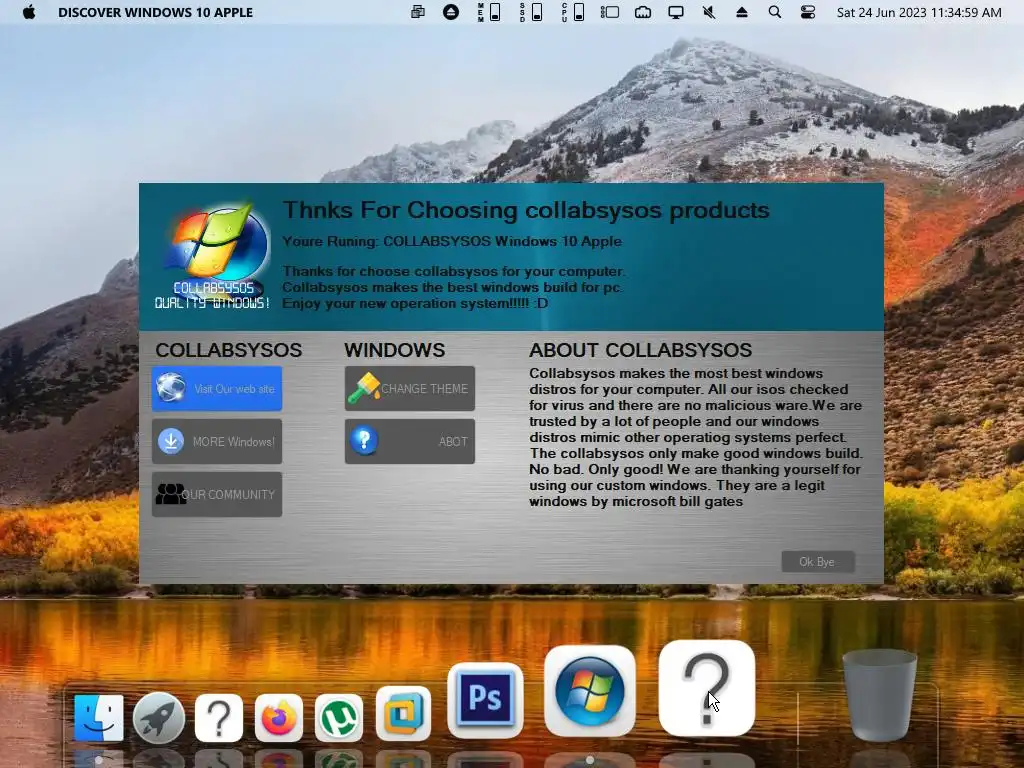This screenshot has height=768, width=1024.
Task: Click the small question mark dock icon beside Launchpad
Action: pos(219,718)
